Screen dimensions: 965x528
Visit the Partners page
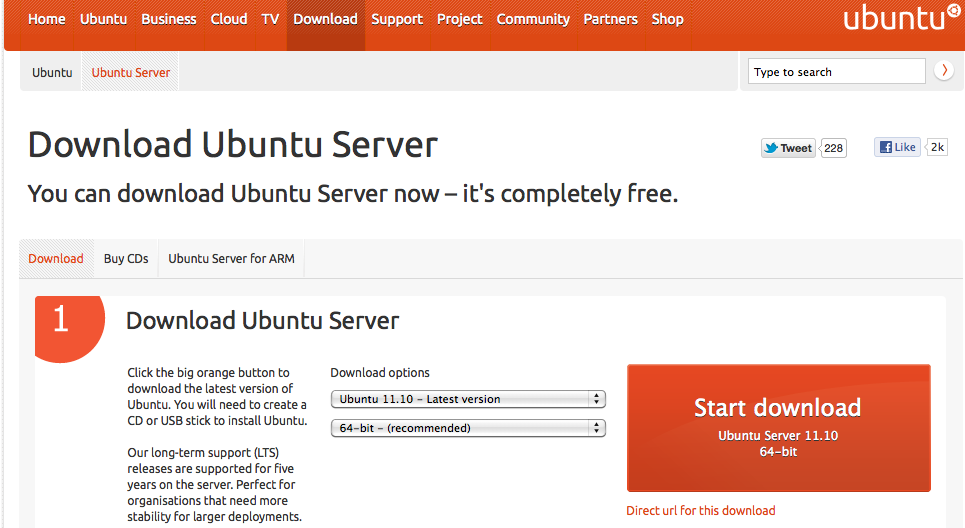(x=611, y=19)
